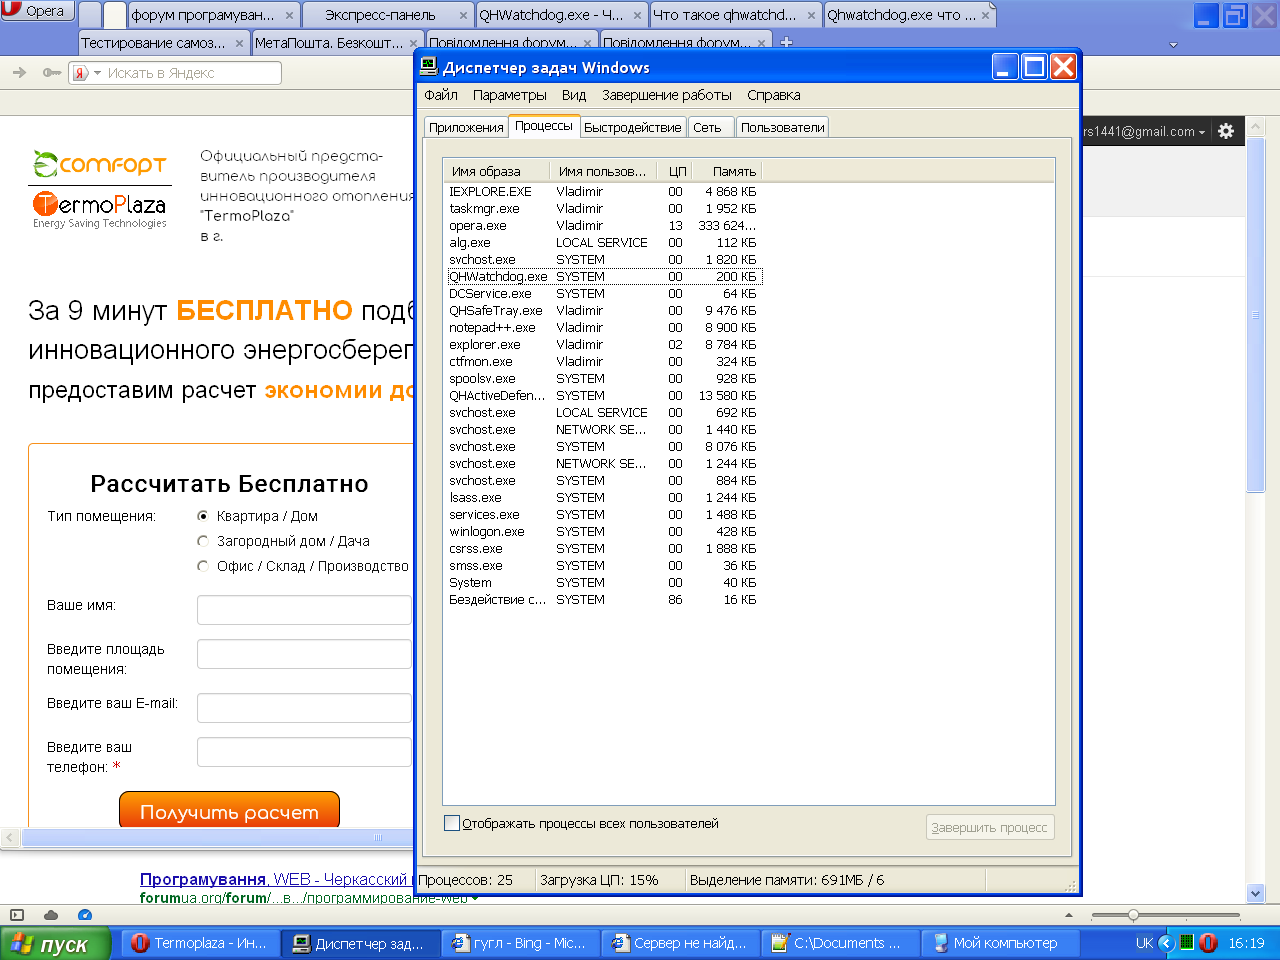Select the "Загородный дом / Дача" radio button
The width and height of the screenshot is (1280, 960).
(x=203, y=541)
